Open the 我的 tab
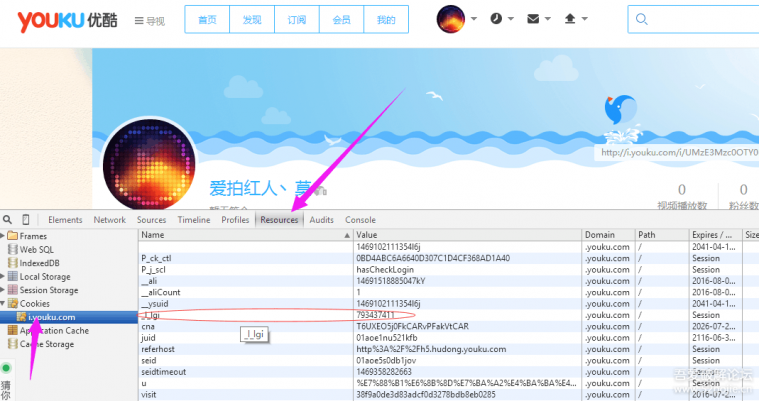Image resolution: width=759 pixels, height=401 pixels. (386, 20)
